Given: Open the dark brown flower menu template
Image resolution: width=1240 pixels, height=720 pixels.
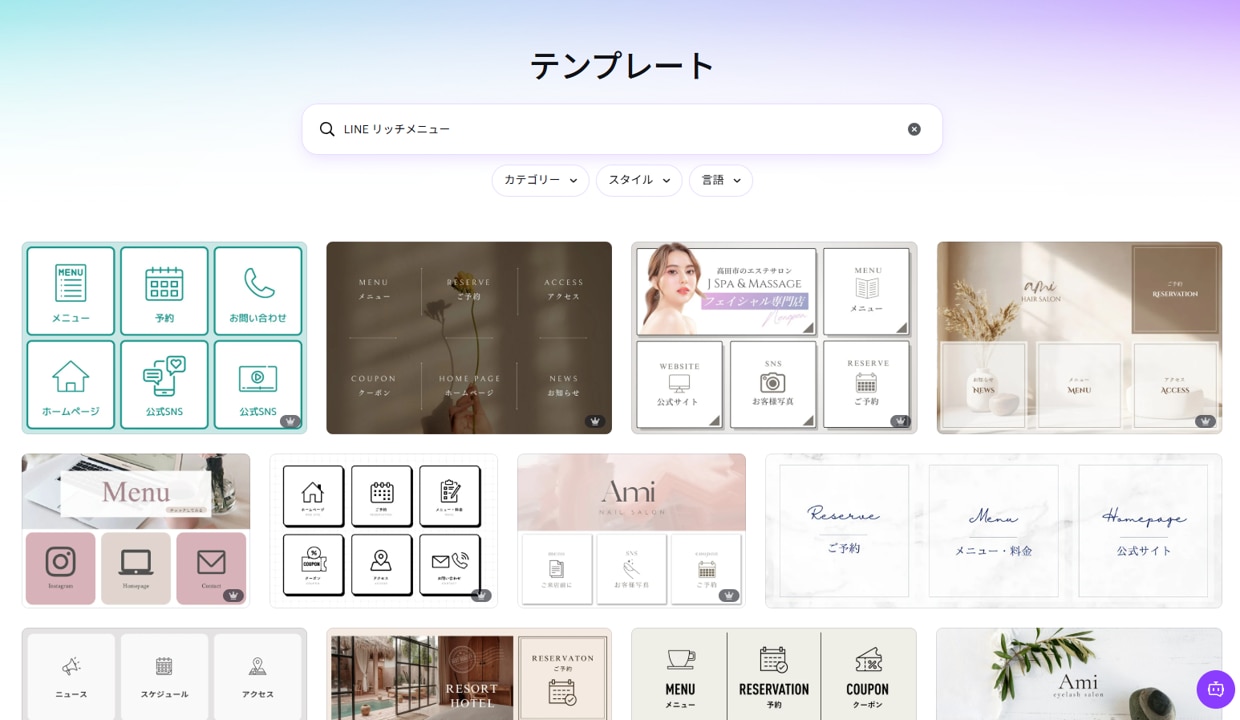Looking at the screenshot, I should tap(469, 338).
